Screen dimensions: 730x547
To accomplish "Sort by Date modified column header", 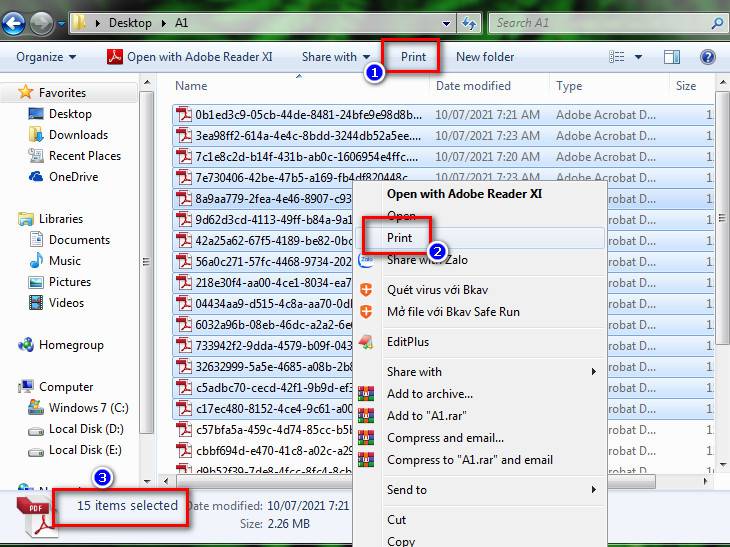I will (x=473, y=86).
